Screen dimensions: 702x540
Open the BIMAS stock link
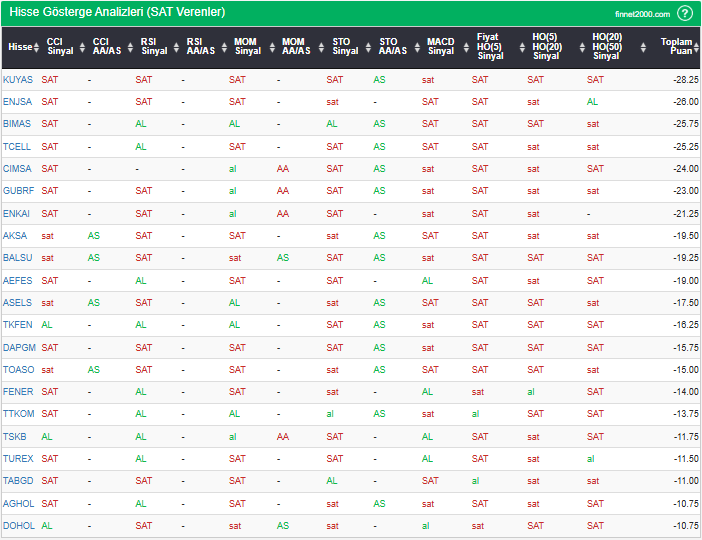[x=17, y=124]
